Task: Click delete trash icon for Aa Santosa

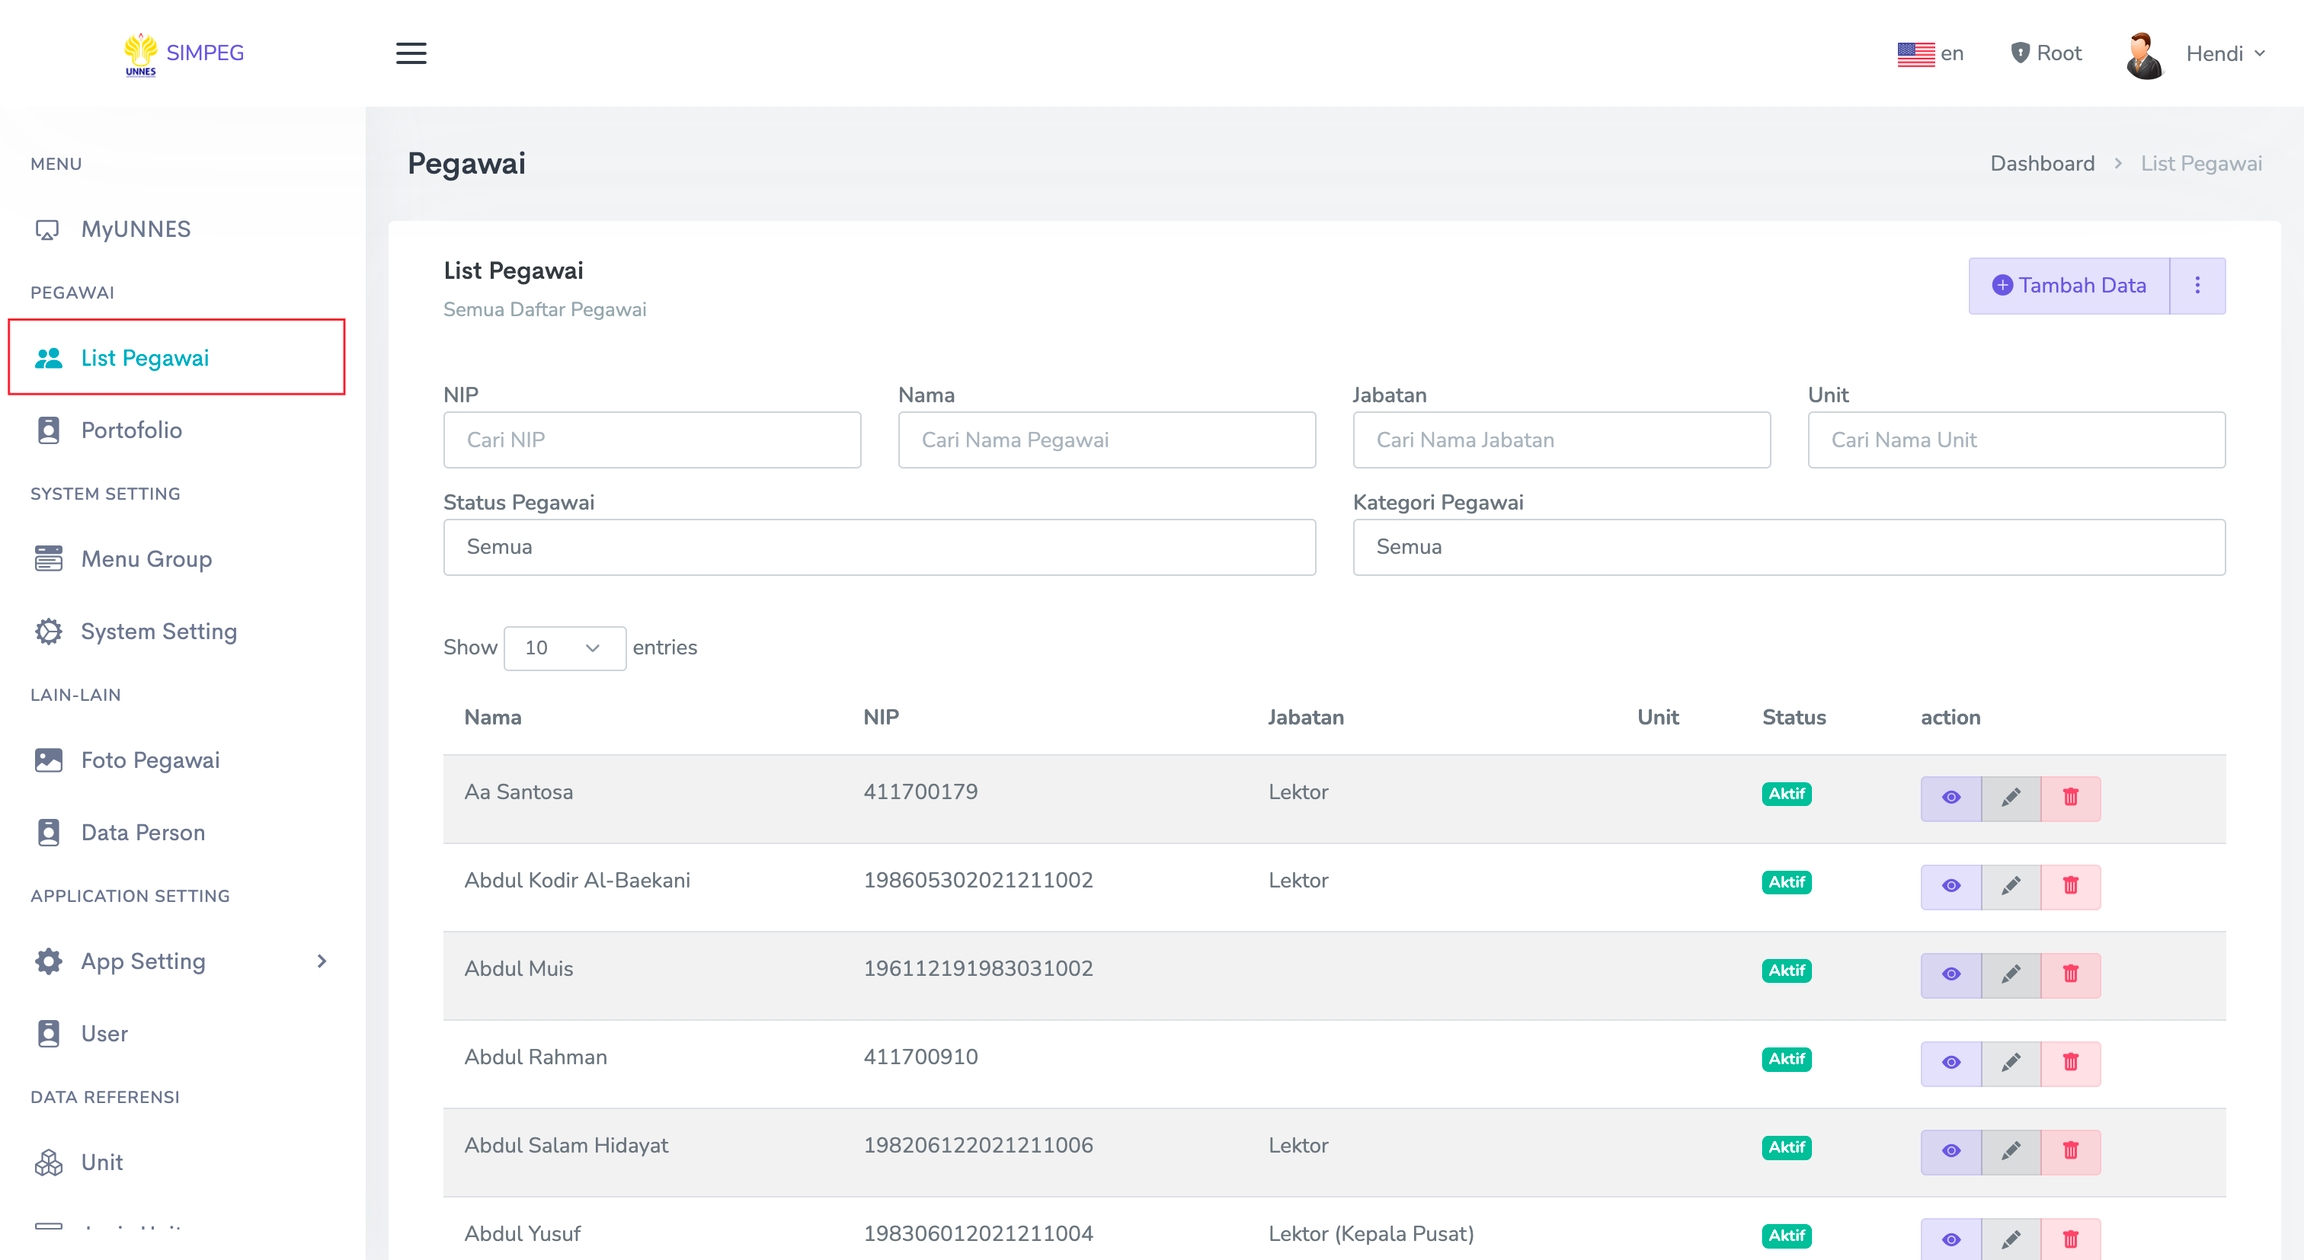Action: click(2070, 797)
